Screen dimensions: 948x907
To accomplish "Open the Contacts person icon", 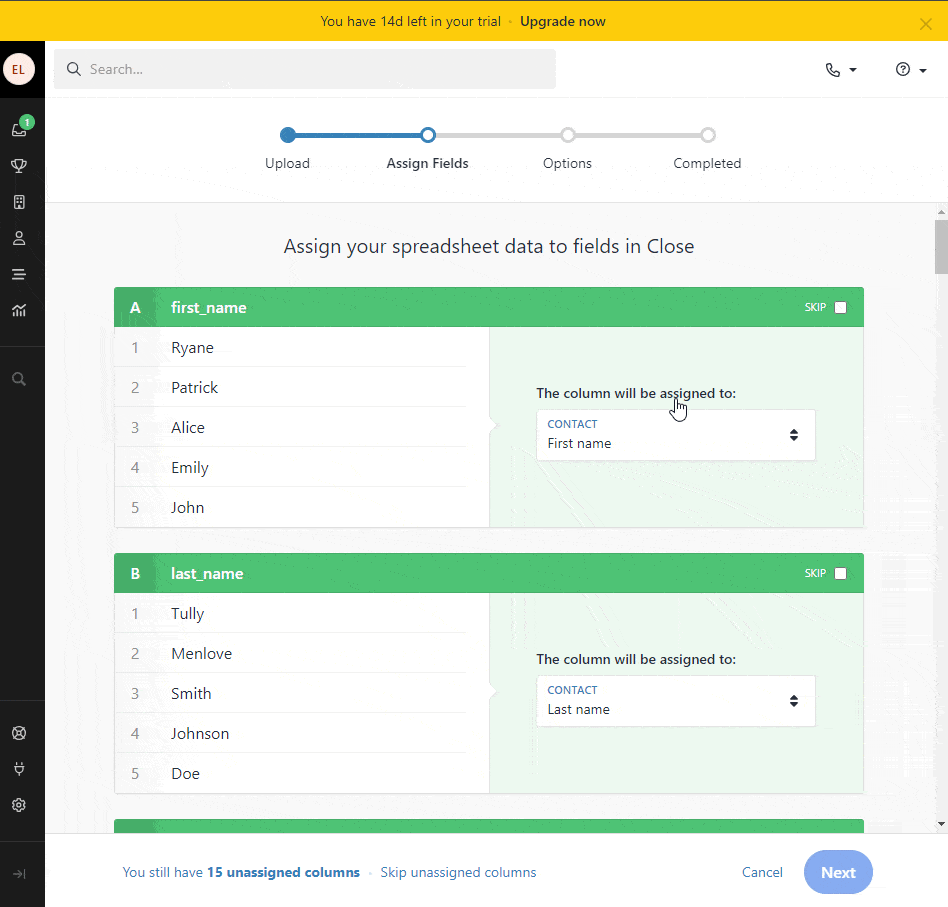I will (x=19, y=238).
